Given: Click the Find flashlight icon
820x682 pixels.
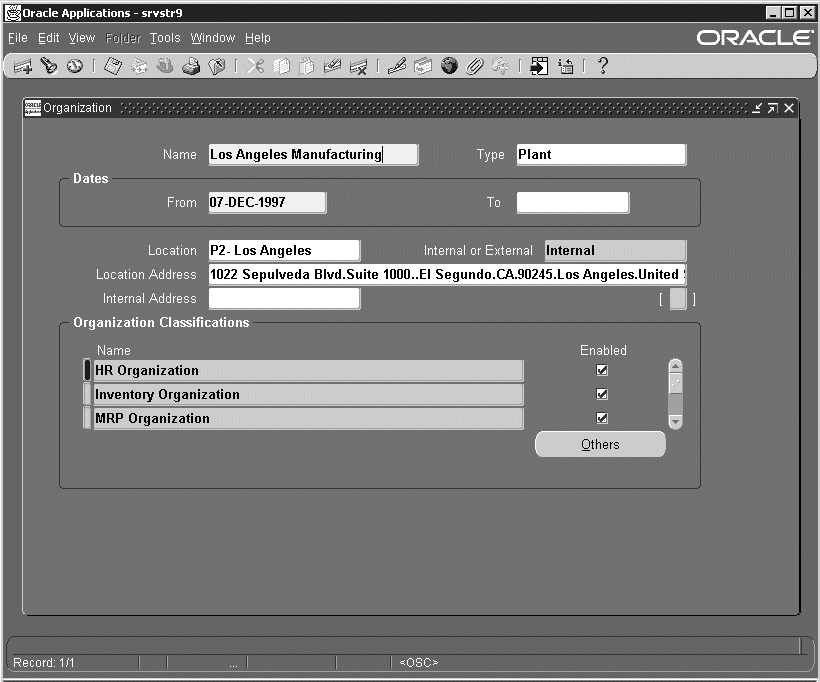Looking at the screenshot, I should [x=49, y=66].
